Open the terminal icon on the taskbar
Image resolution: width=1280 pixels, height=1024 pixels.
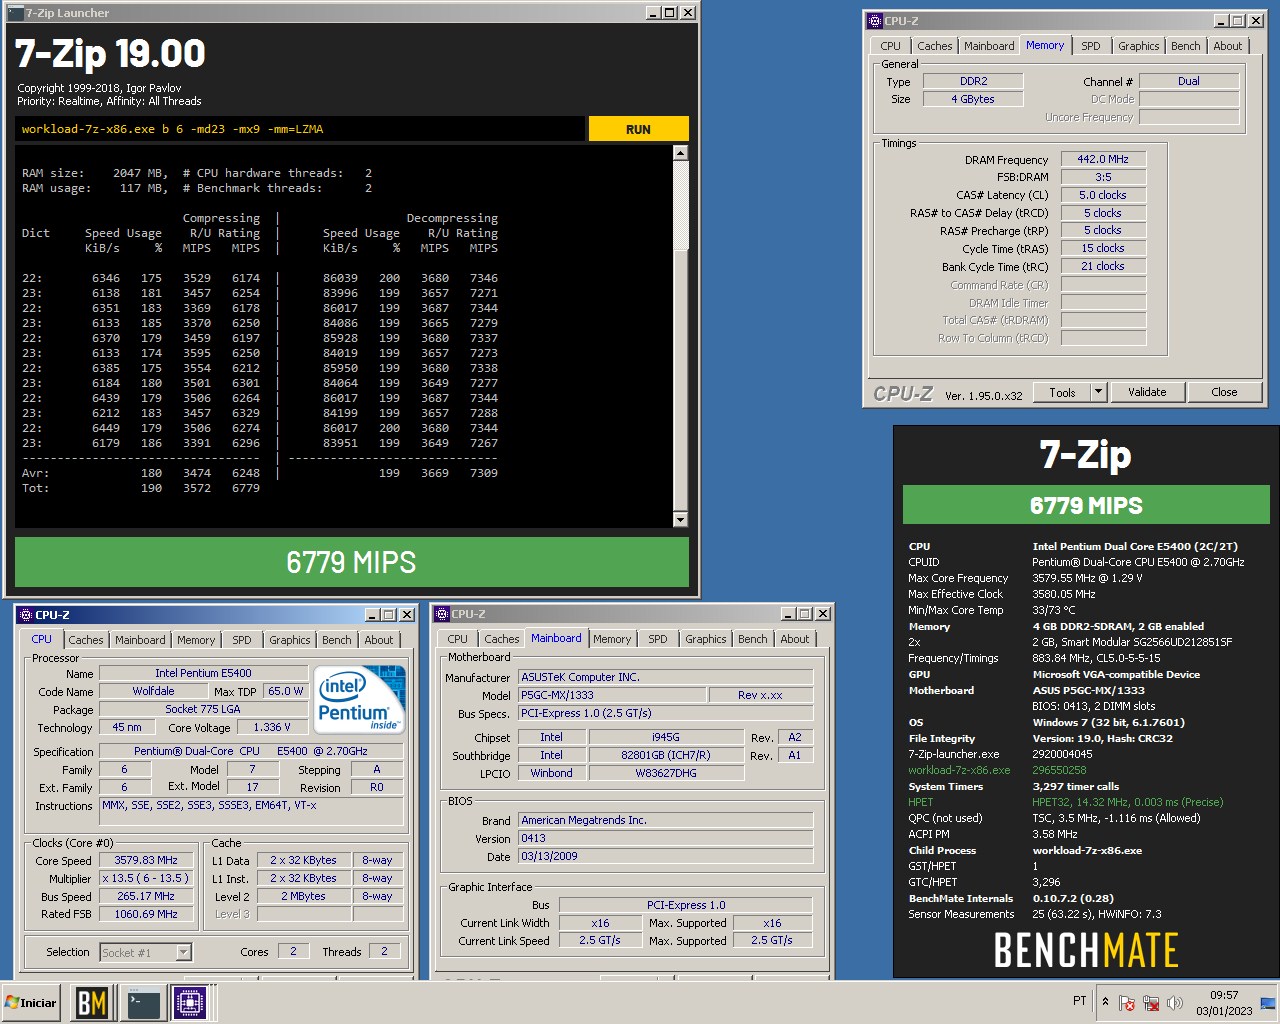pyautogui.click(x=144, y=1002)
